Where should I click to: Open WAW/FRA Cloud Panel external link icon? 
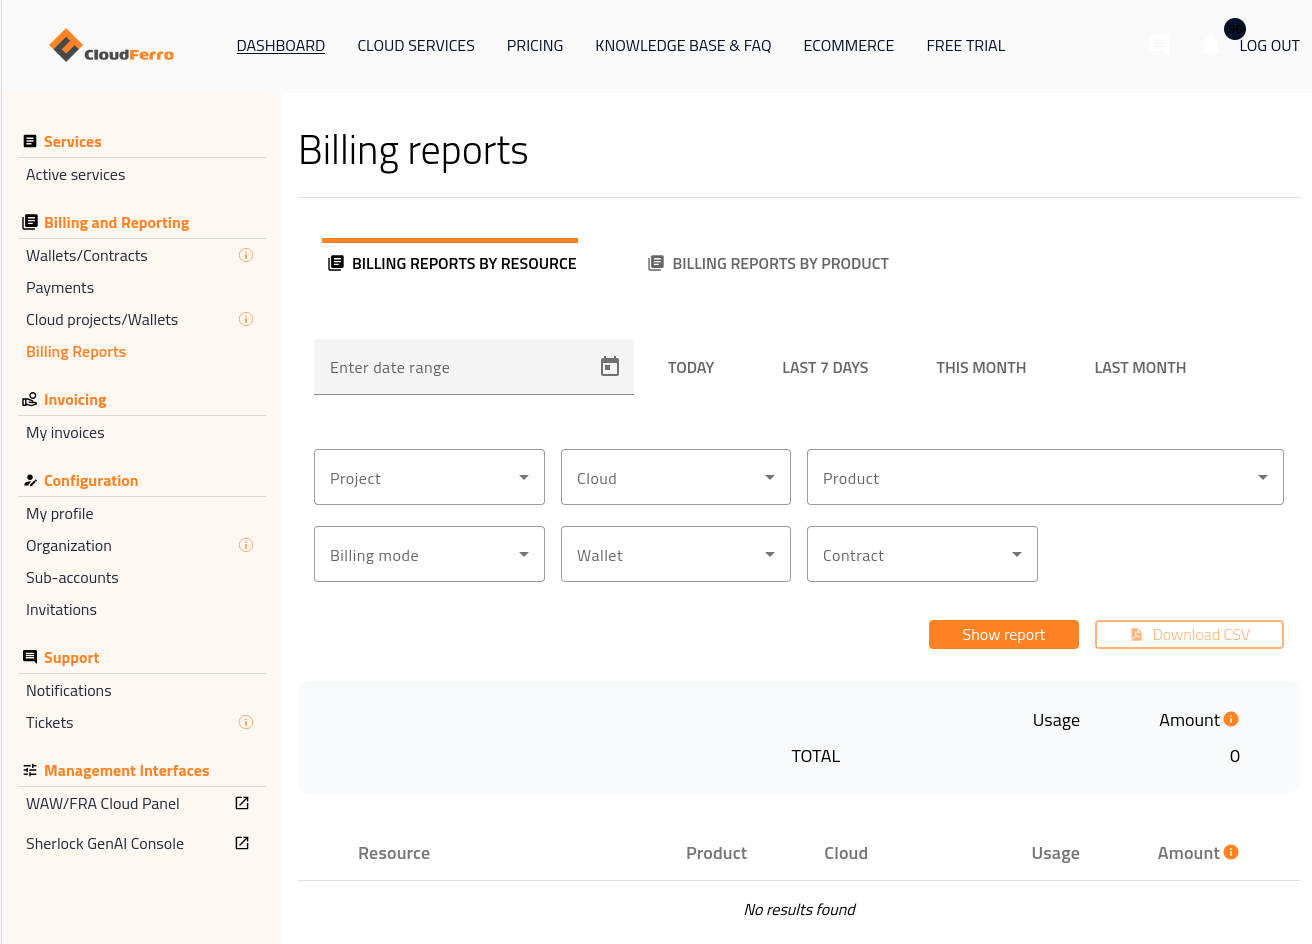[242, 803]
